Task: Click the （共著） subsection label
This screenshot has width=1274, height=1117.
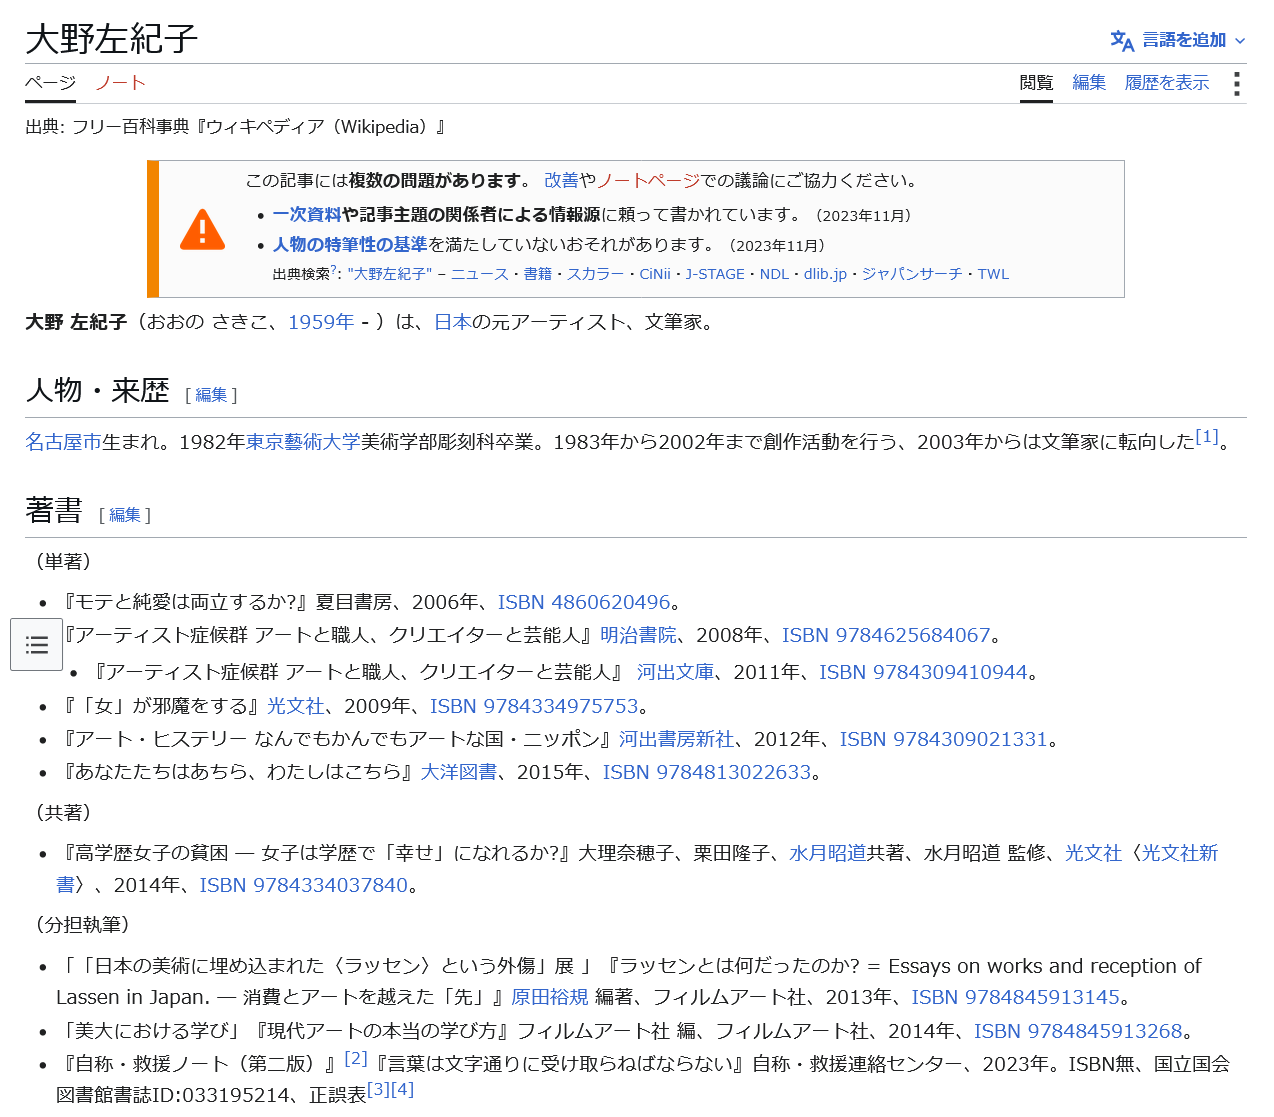Action: click(x=64, y=812)
